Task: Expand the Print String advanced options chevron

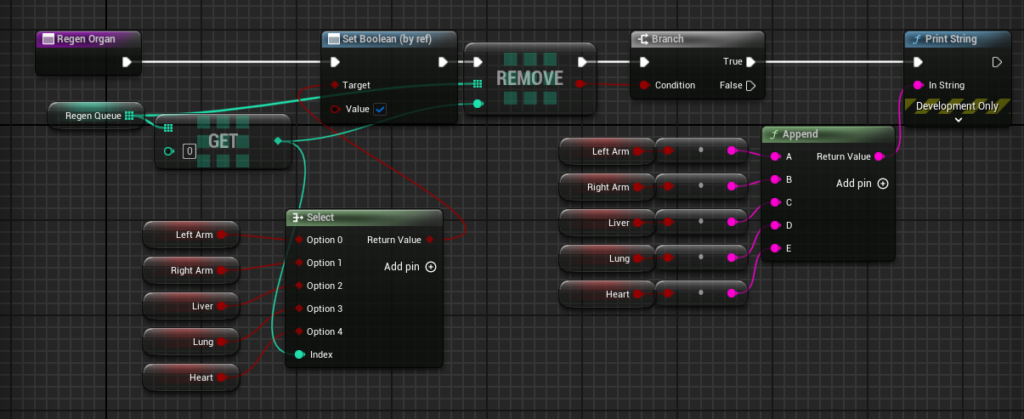Action: [x=957, y=119]
